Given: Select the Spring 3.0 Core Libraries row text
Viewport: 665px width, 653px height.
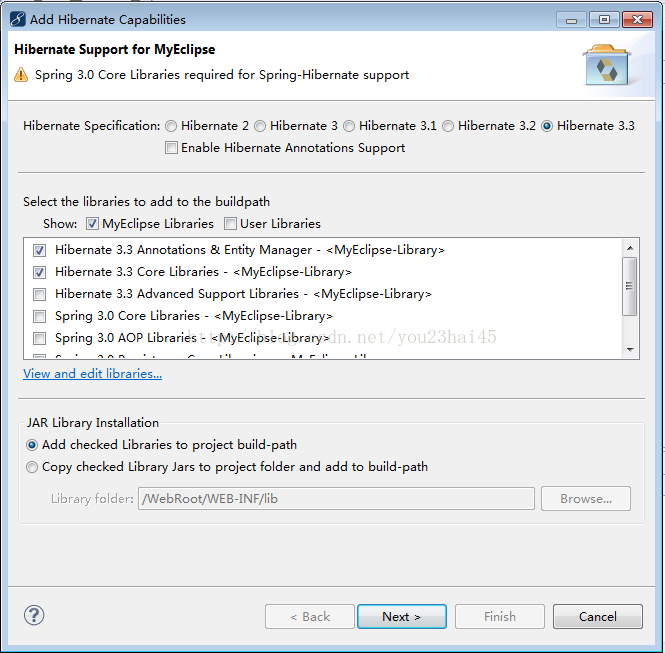Looking at the screenshot, I should (194, 316).
